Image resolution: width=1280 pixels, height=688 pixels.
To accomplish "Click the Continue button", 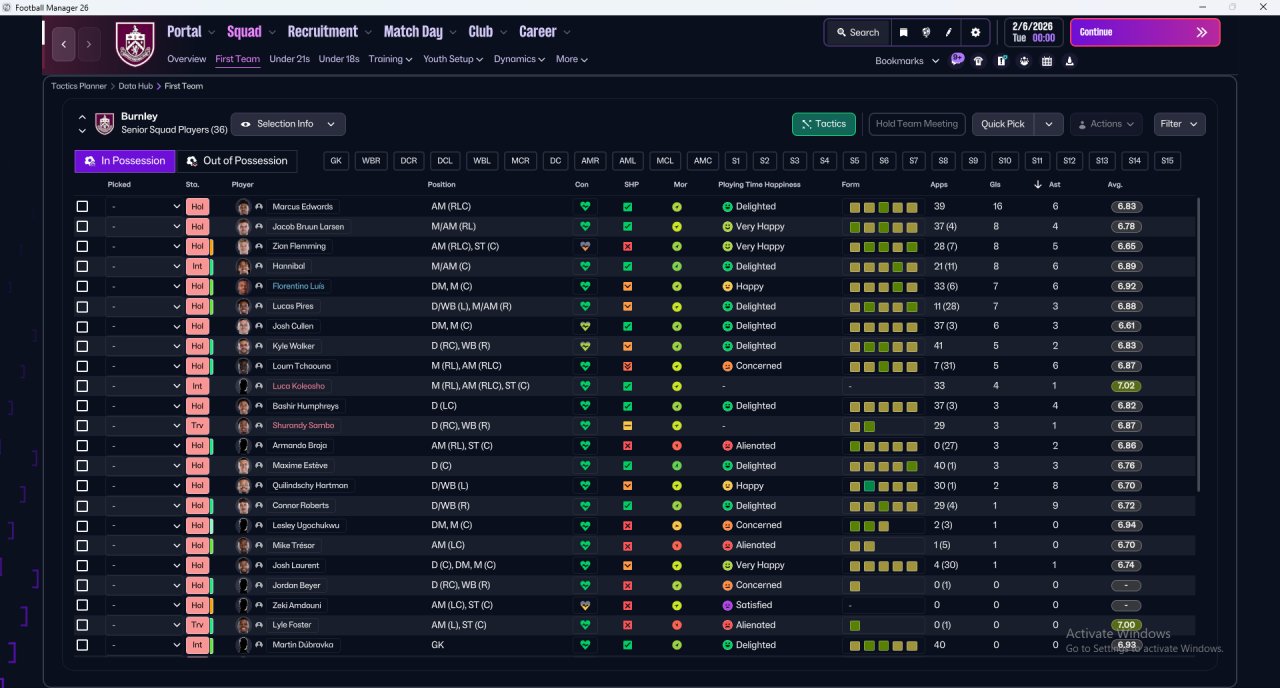I will click(1145, 32).
